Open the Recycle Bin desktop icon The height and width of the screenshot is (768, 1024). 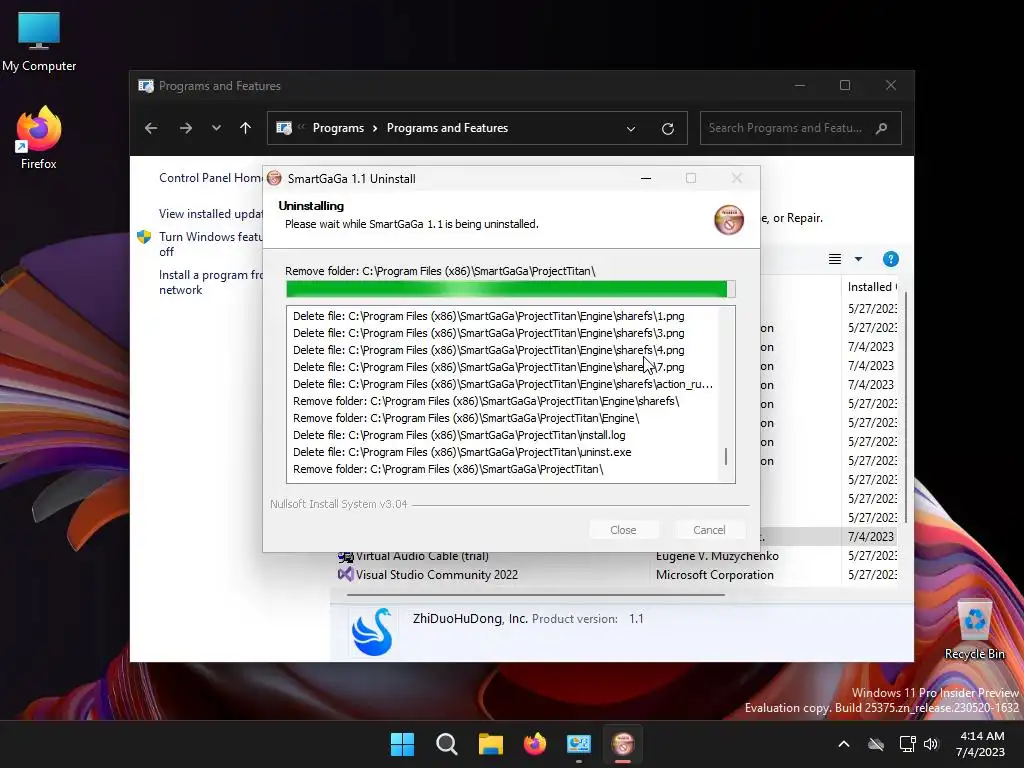[974, 630]
